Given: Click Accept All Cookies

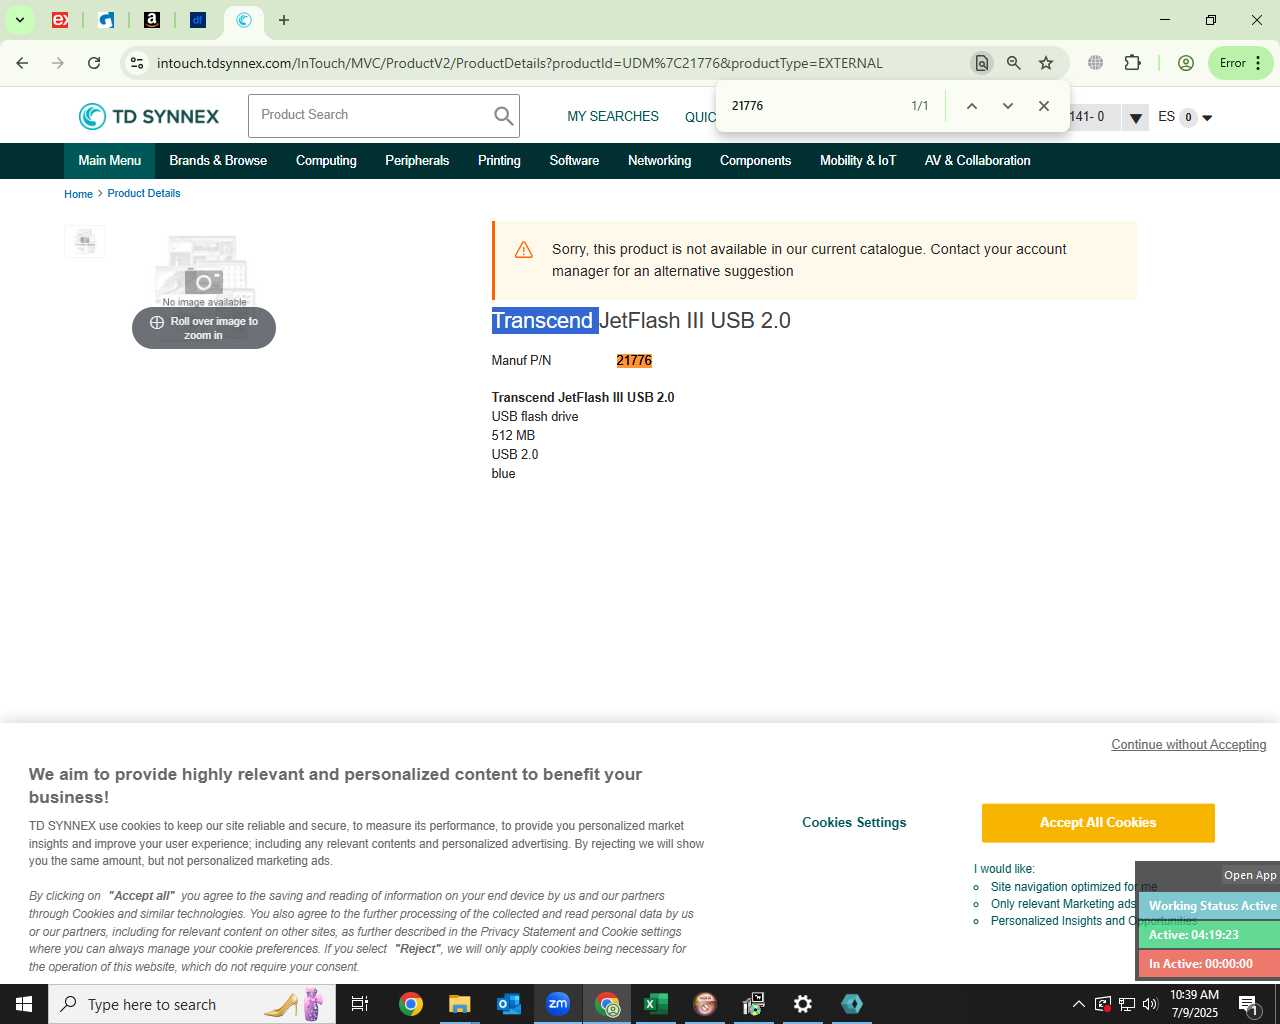Looking at the screenshot, I should click(x=1098, y=823).
